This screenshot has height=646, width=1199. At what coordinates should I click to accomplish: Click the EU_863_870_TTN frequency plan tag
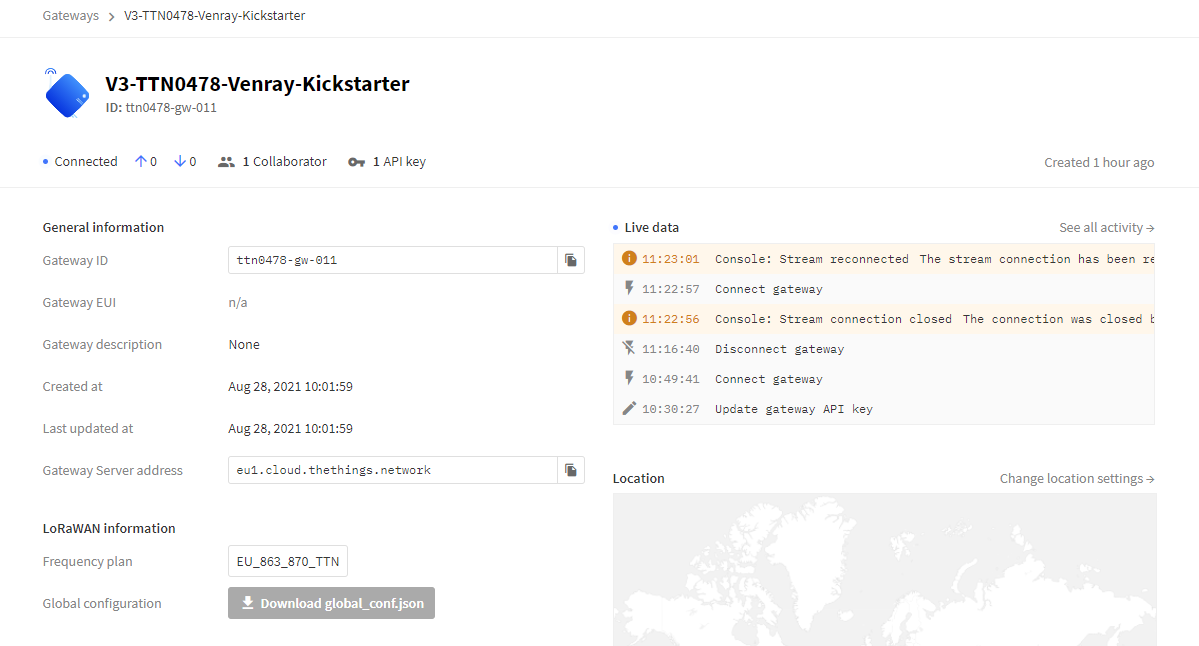pyautogui.click(x=288, y=561)
